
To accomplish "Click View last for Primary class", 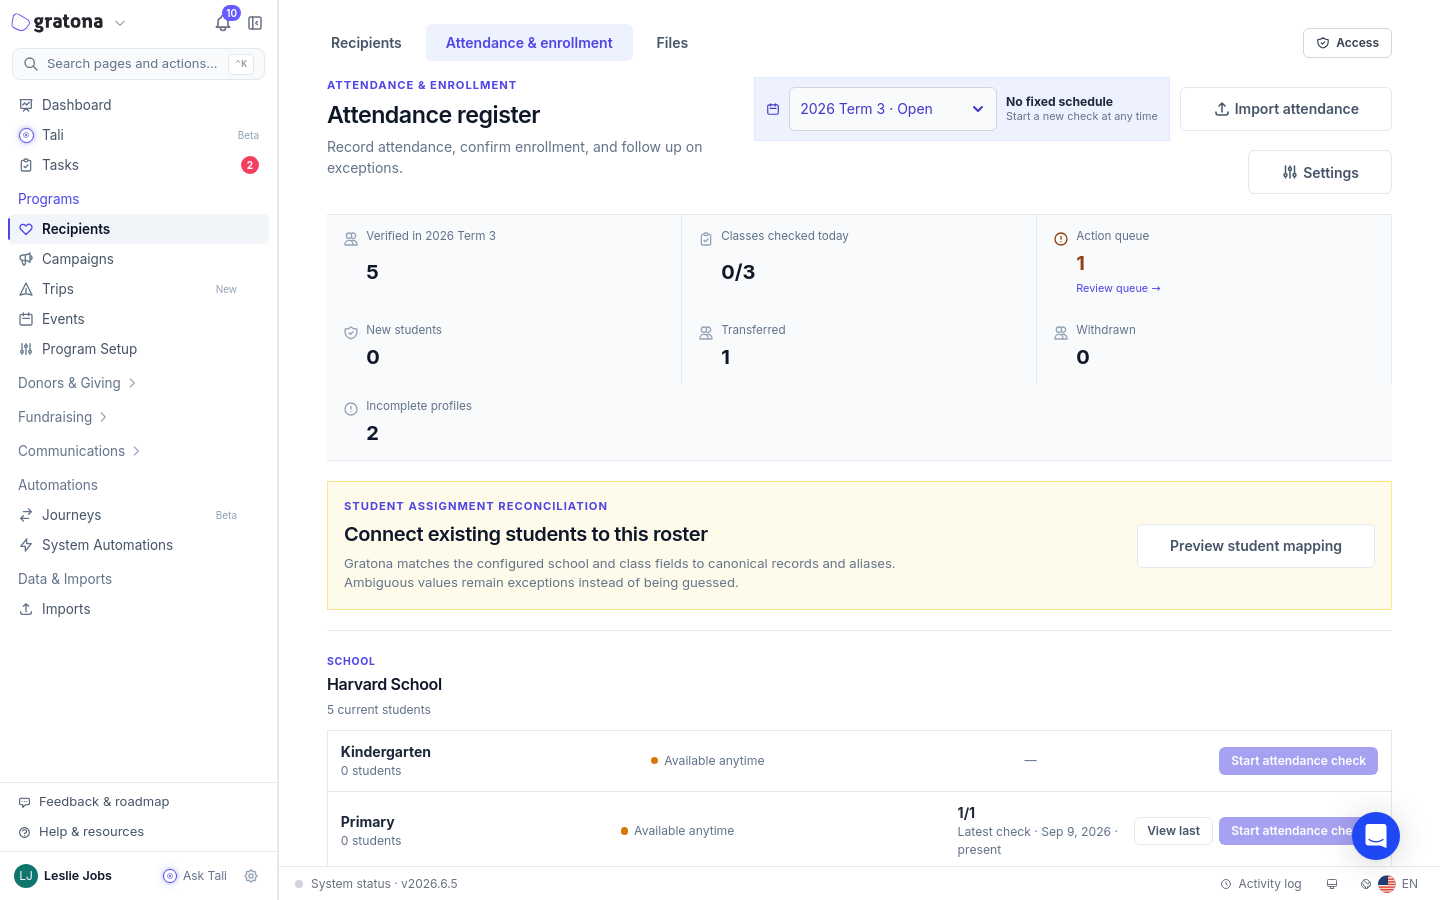I will [1173, 831].
